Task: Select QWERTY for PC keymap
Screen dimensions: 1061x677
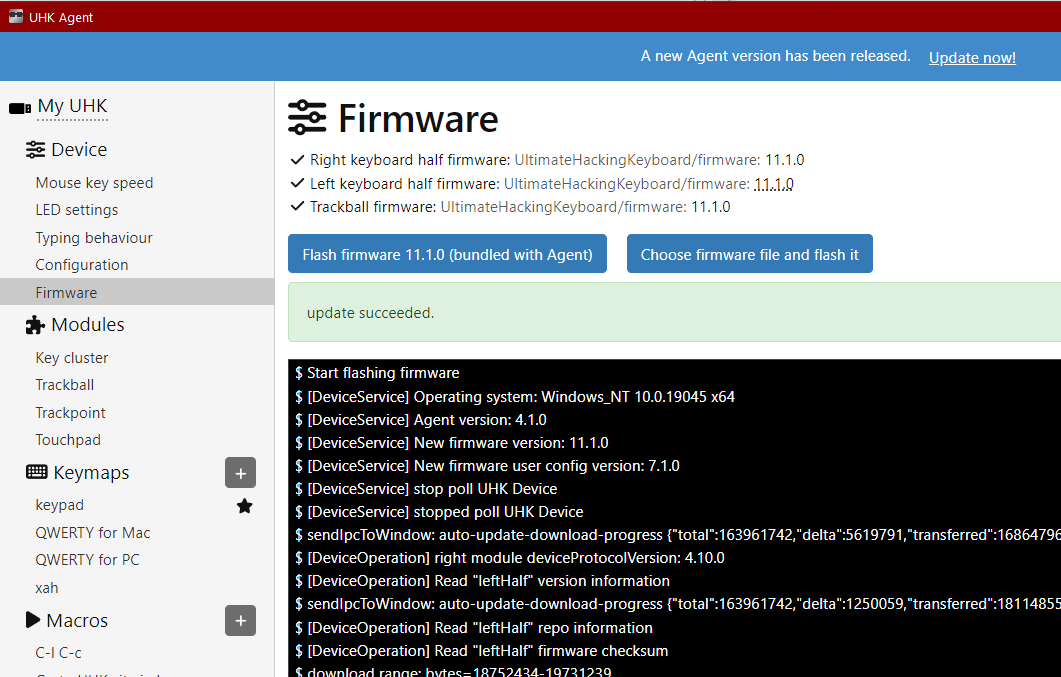Action: tap(87, 559)
